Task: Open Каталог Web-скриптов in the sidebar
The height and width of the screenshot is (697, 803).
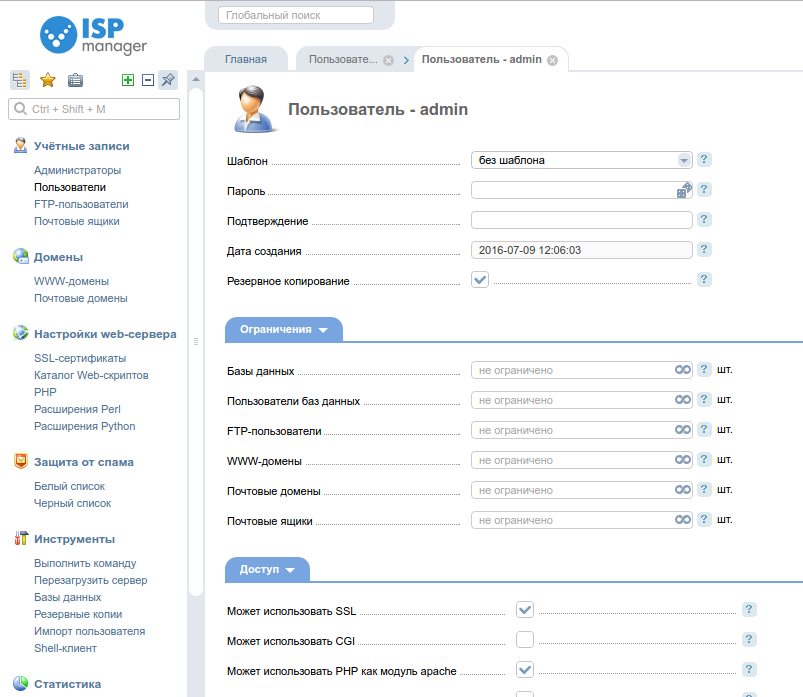Action: click(x=91, y=375)
